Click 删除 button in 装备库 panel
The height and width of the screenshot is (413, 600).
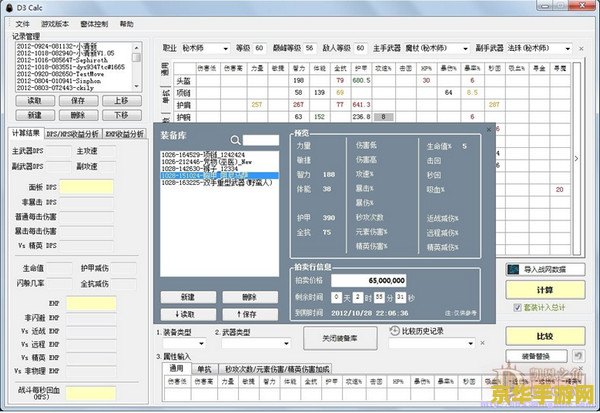pyautogui.click(x=250, y=297)
